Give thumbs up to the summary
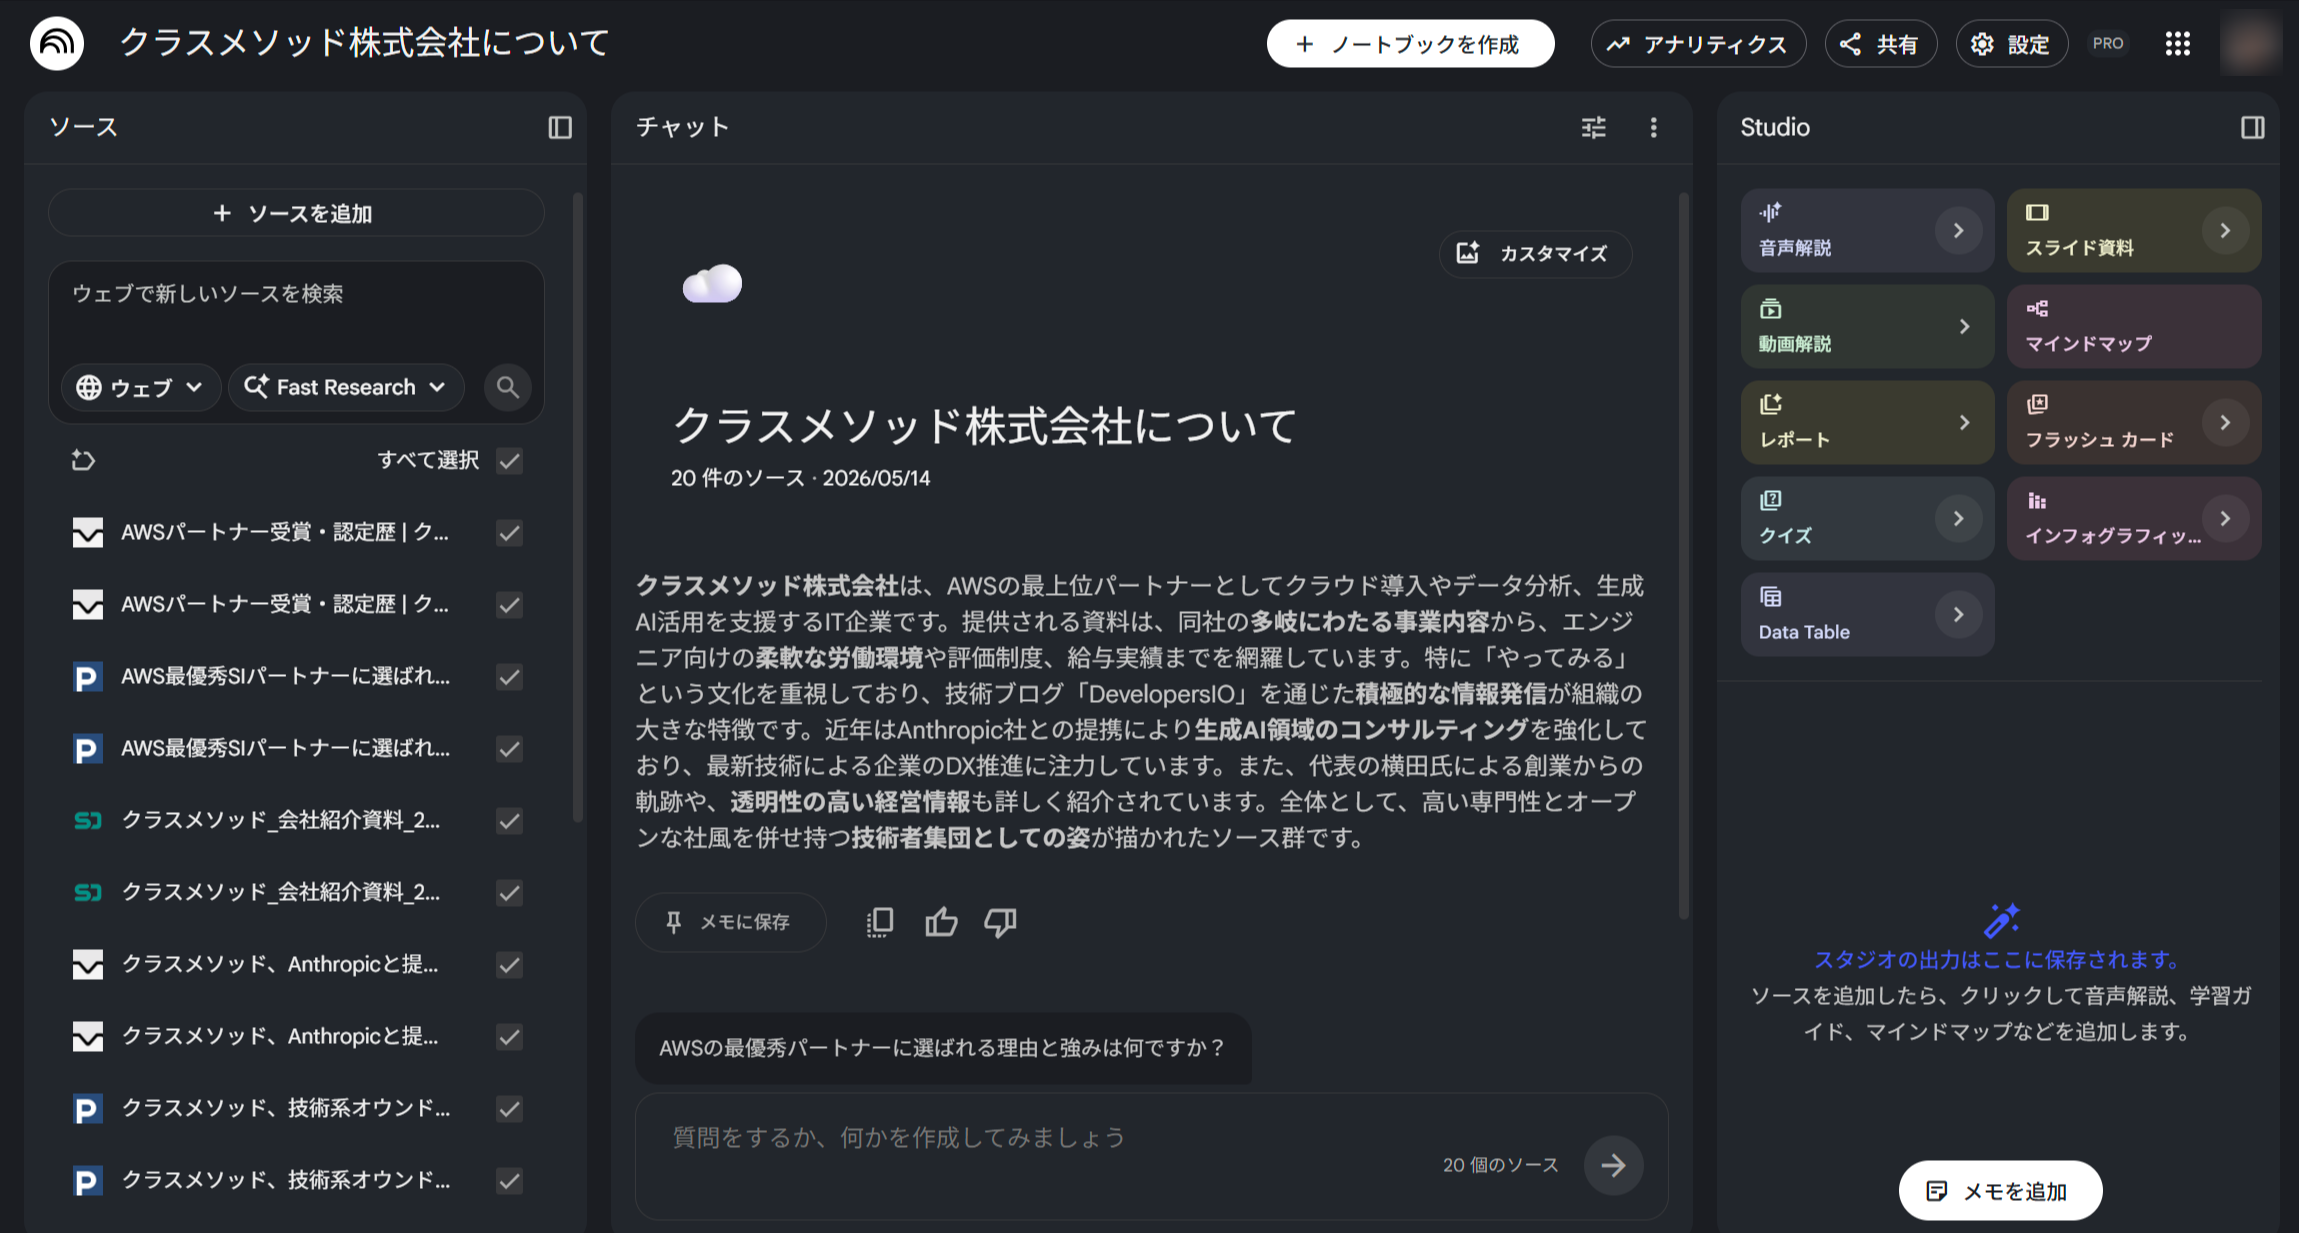 click(941, 922)
